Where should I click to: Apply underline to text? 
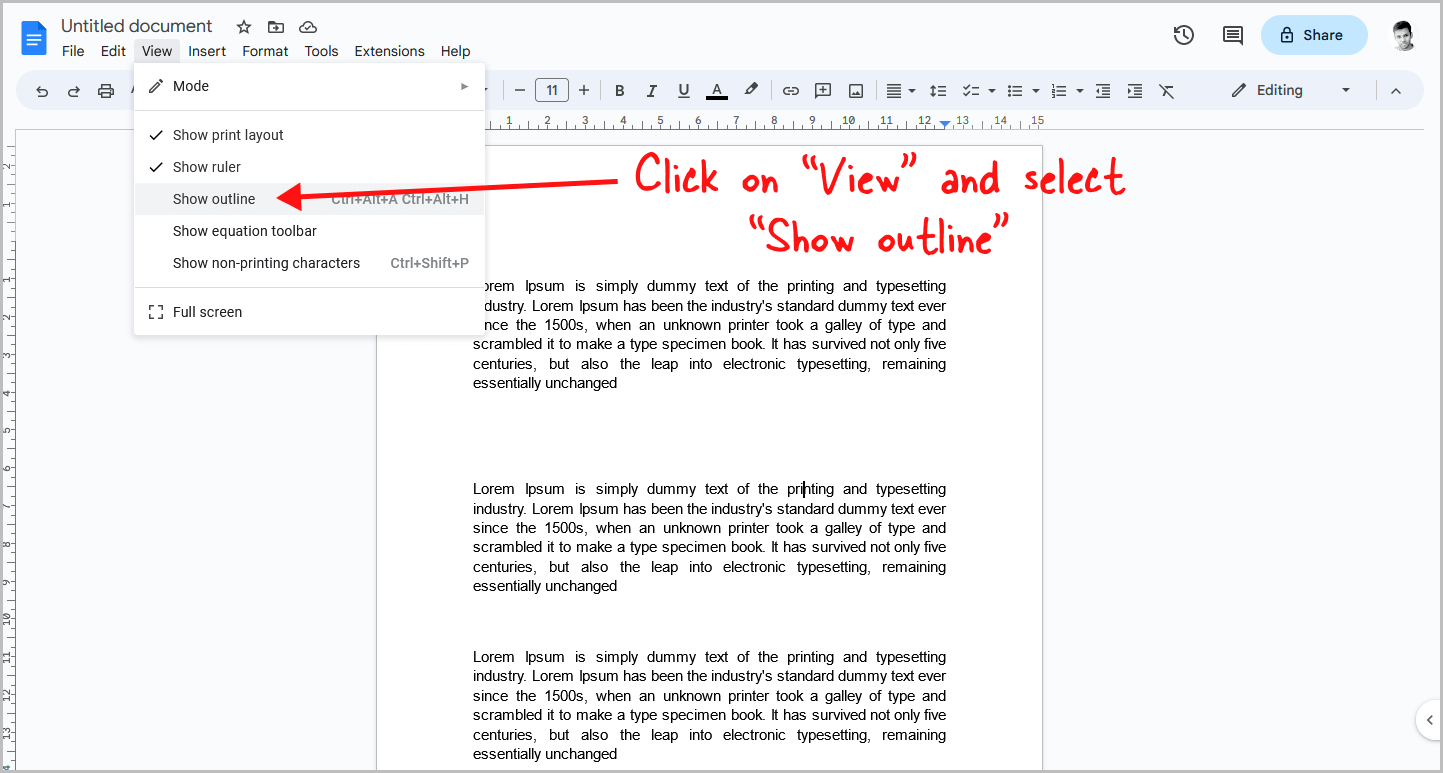[683, 90]
